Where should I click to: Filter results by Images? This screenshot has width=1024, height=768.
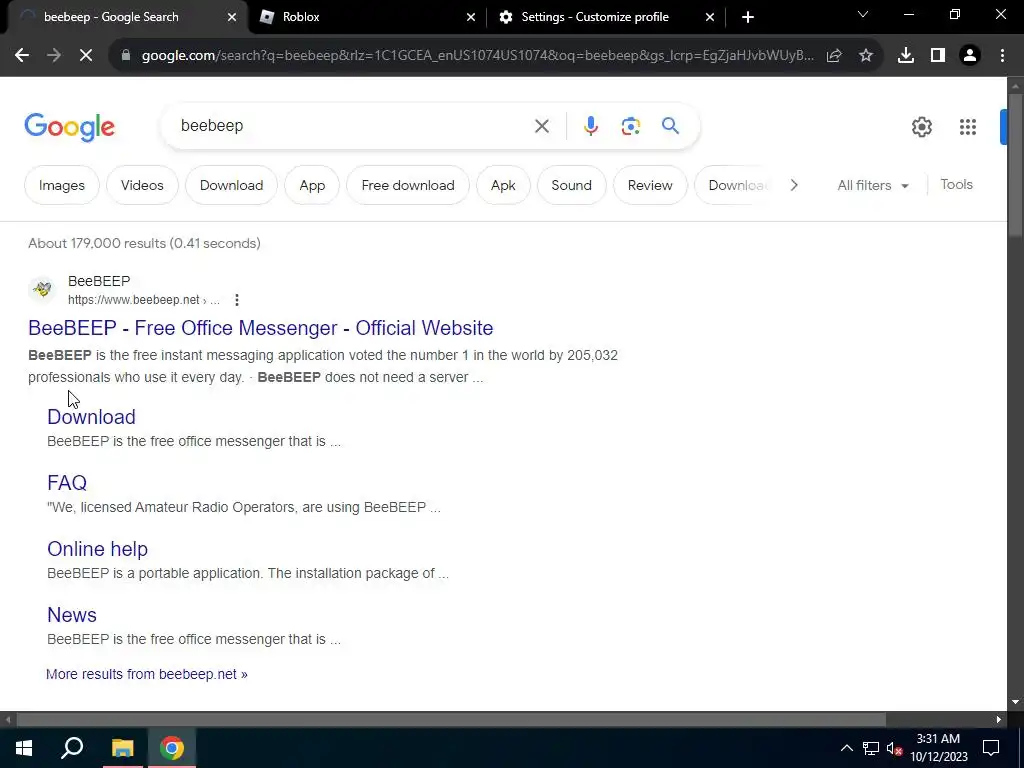tap(62, 185)
